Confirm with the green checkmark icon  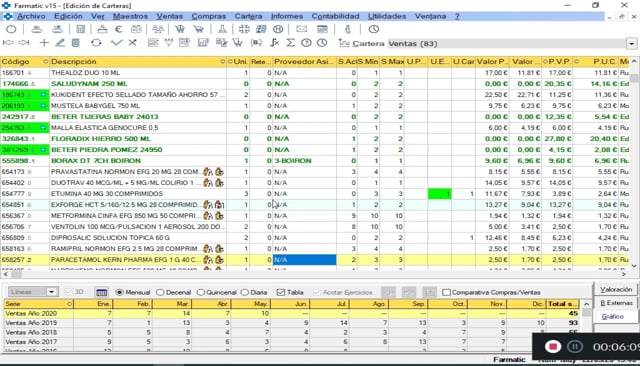tap(117, 43)
